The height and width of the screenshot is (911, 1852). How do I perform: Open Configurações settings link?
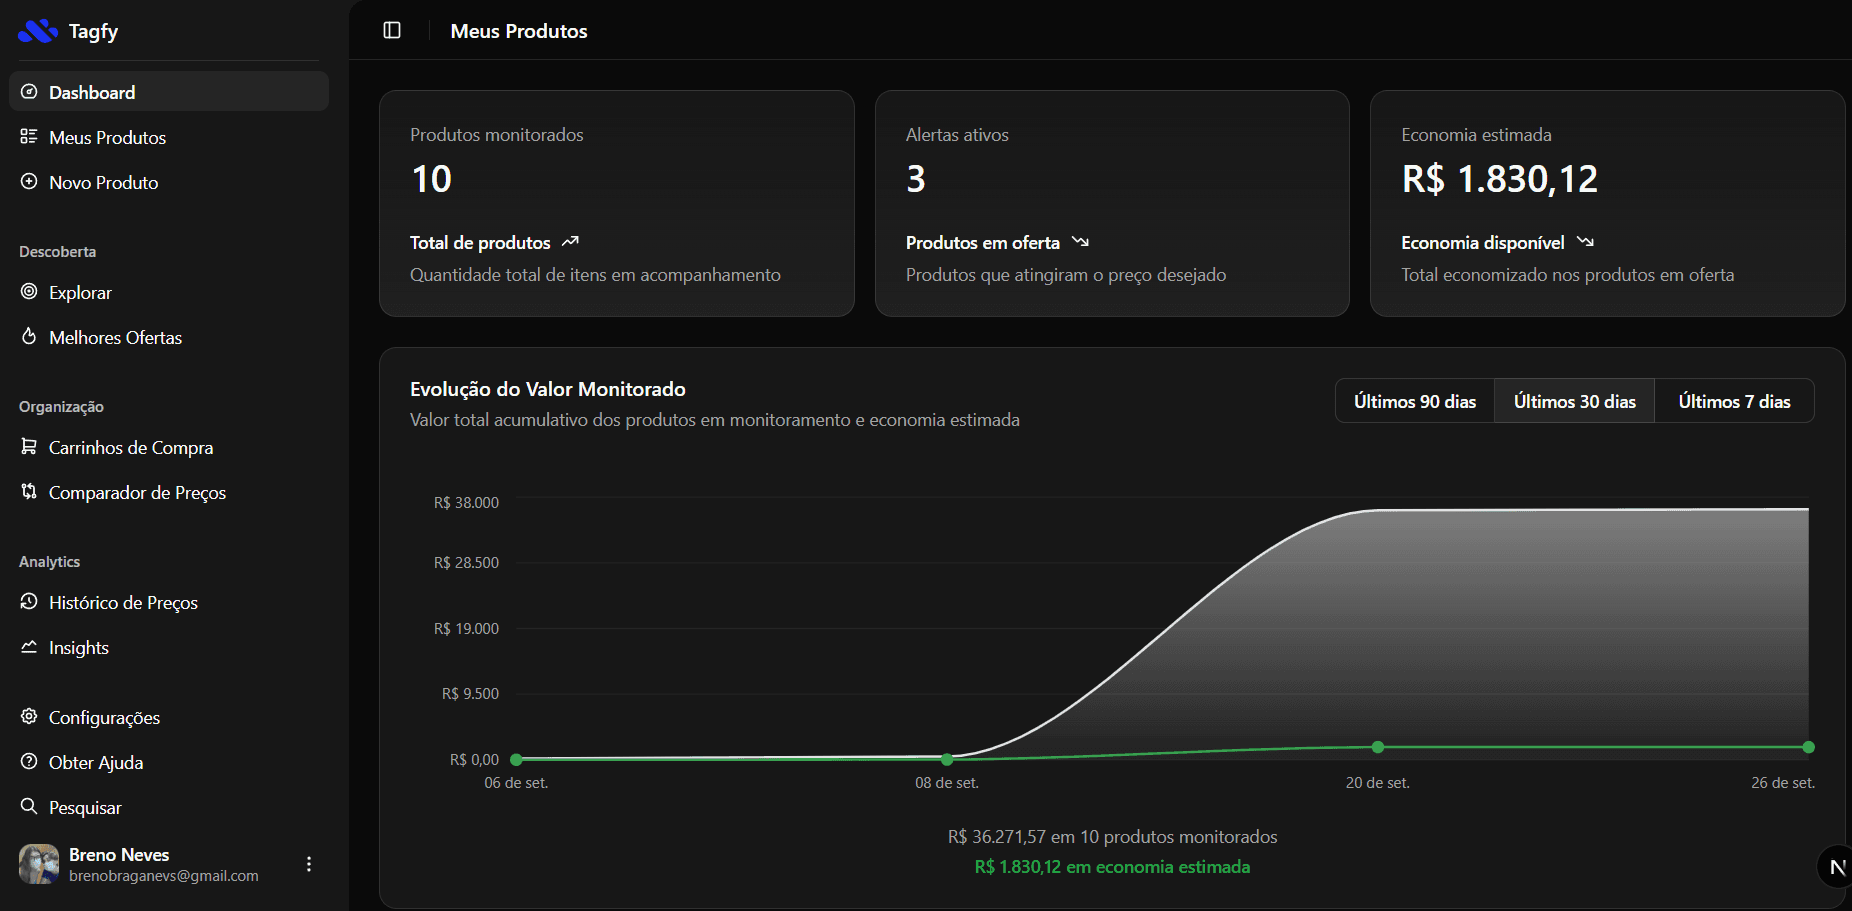tap(104, 717)
